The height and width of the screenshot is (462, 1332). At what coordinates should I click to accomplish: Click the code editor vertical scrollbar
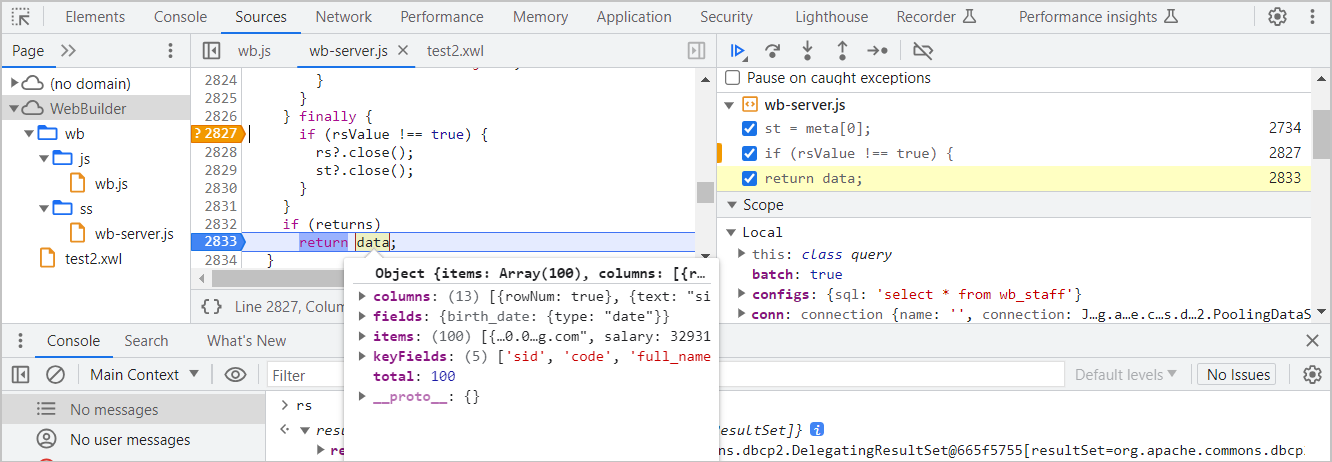click(x=705, y=192)
